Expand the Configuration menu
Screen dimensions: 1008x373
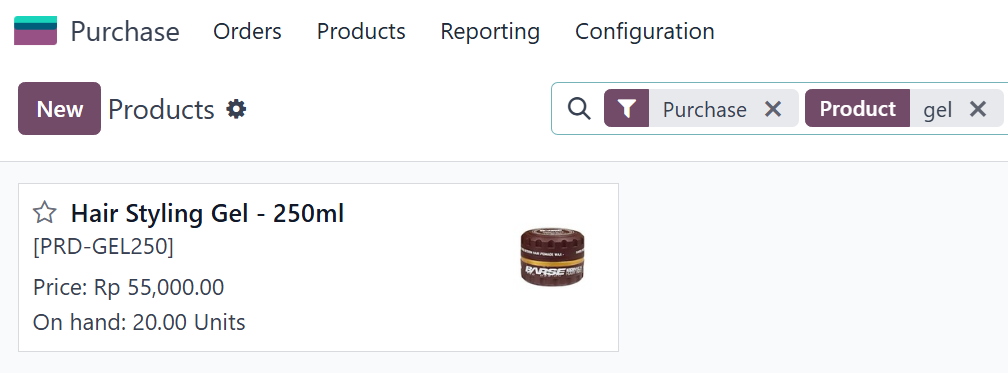645,32
